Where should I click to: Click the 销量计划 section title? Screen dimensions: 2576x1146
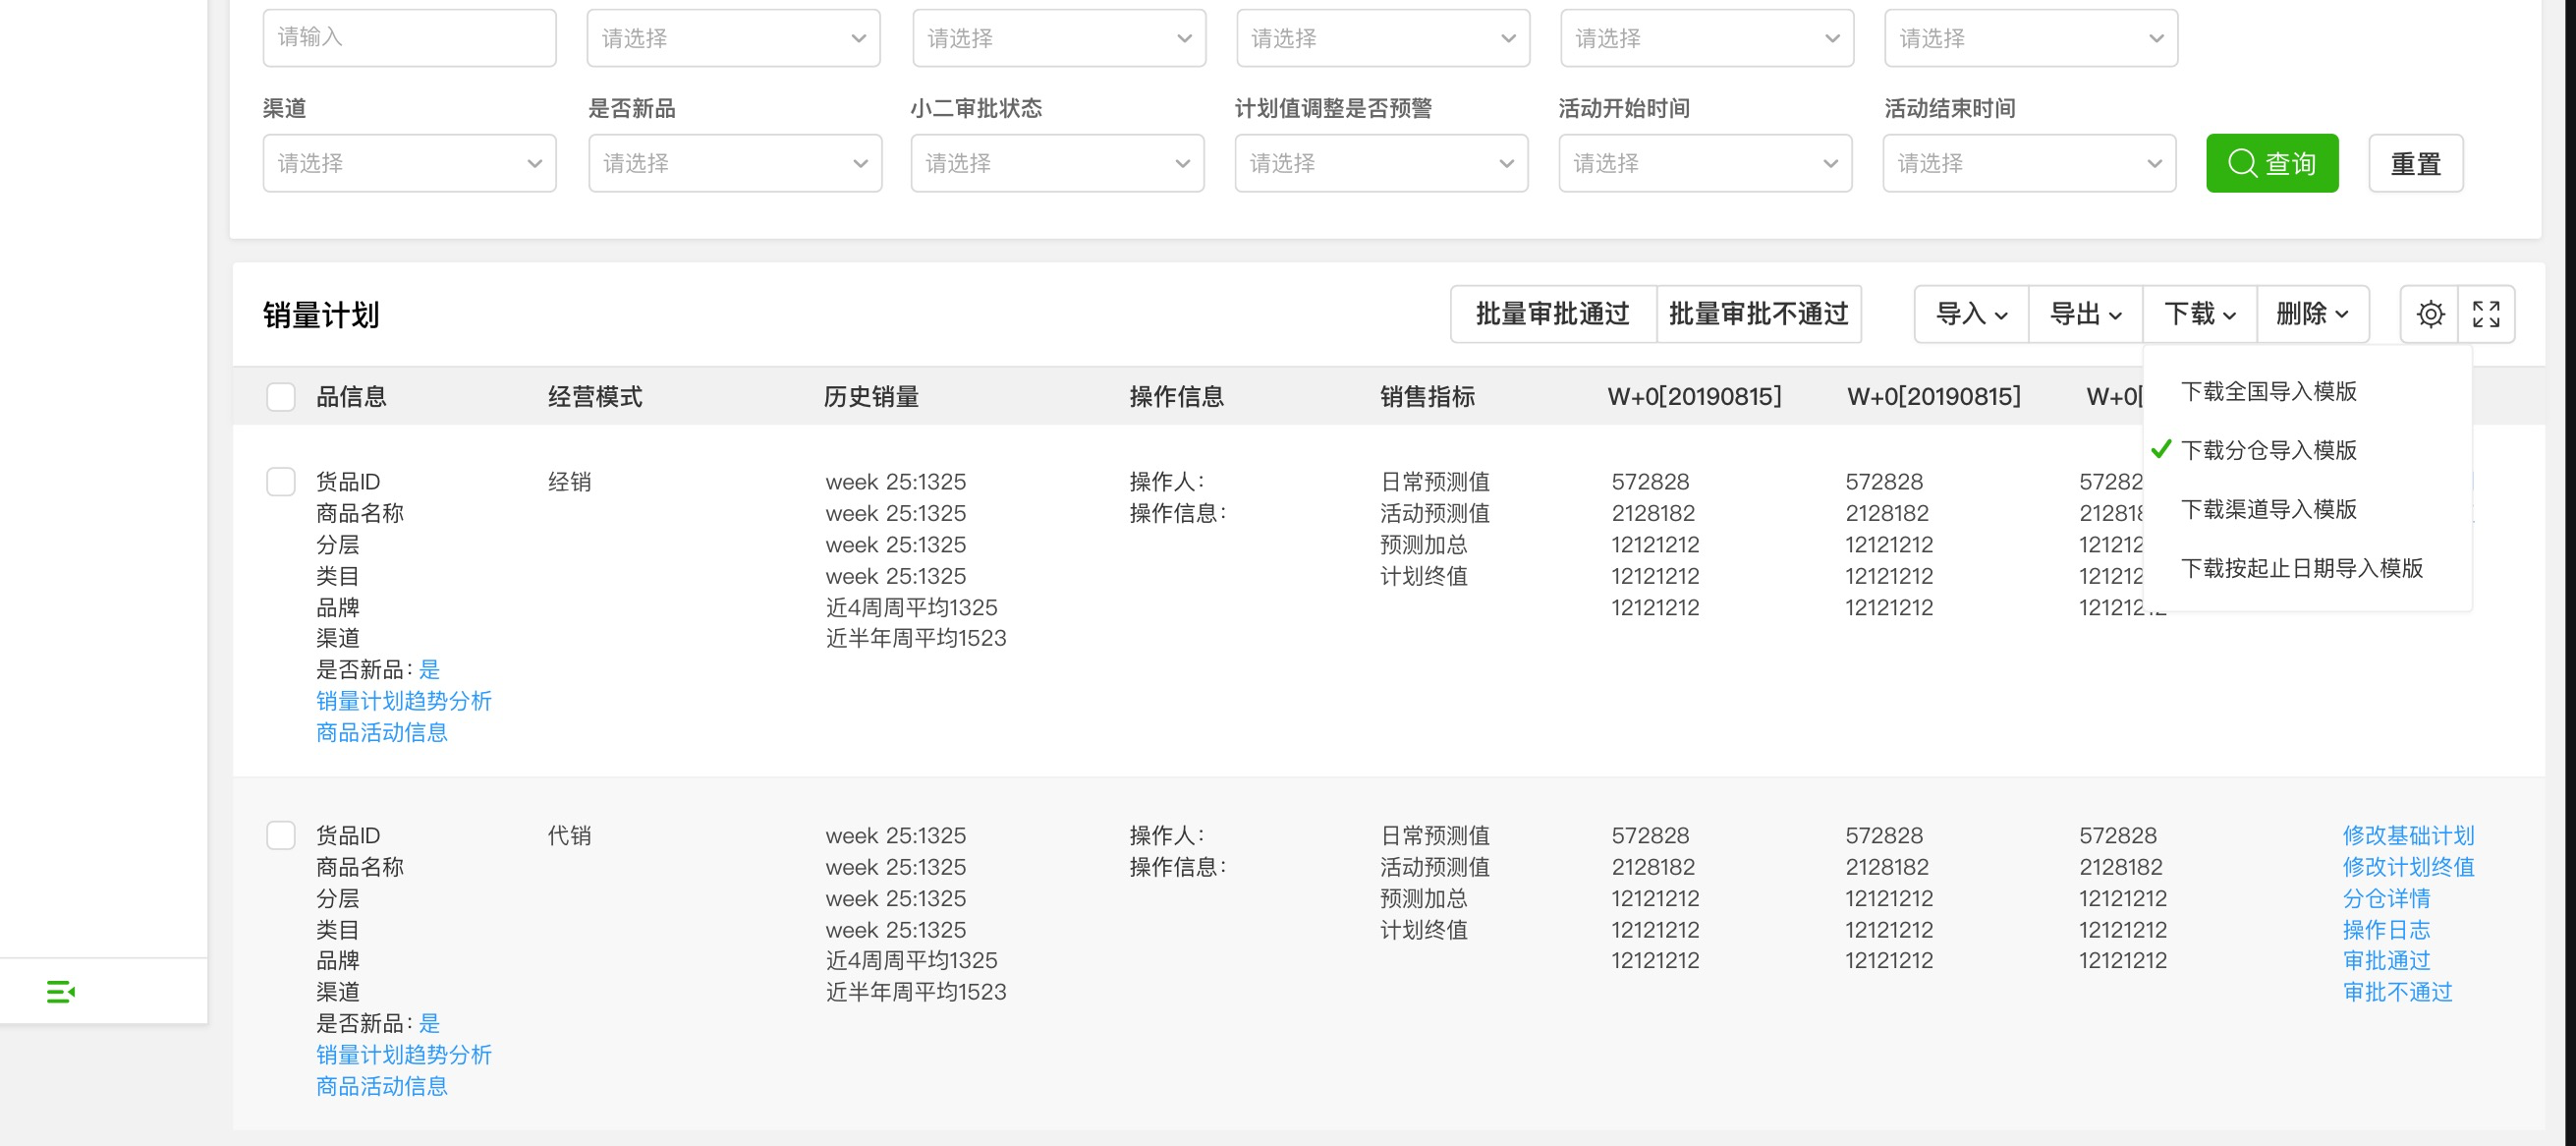coord(321,315)
